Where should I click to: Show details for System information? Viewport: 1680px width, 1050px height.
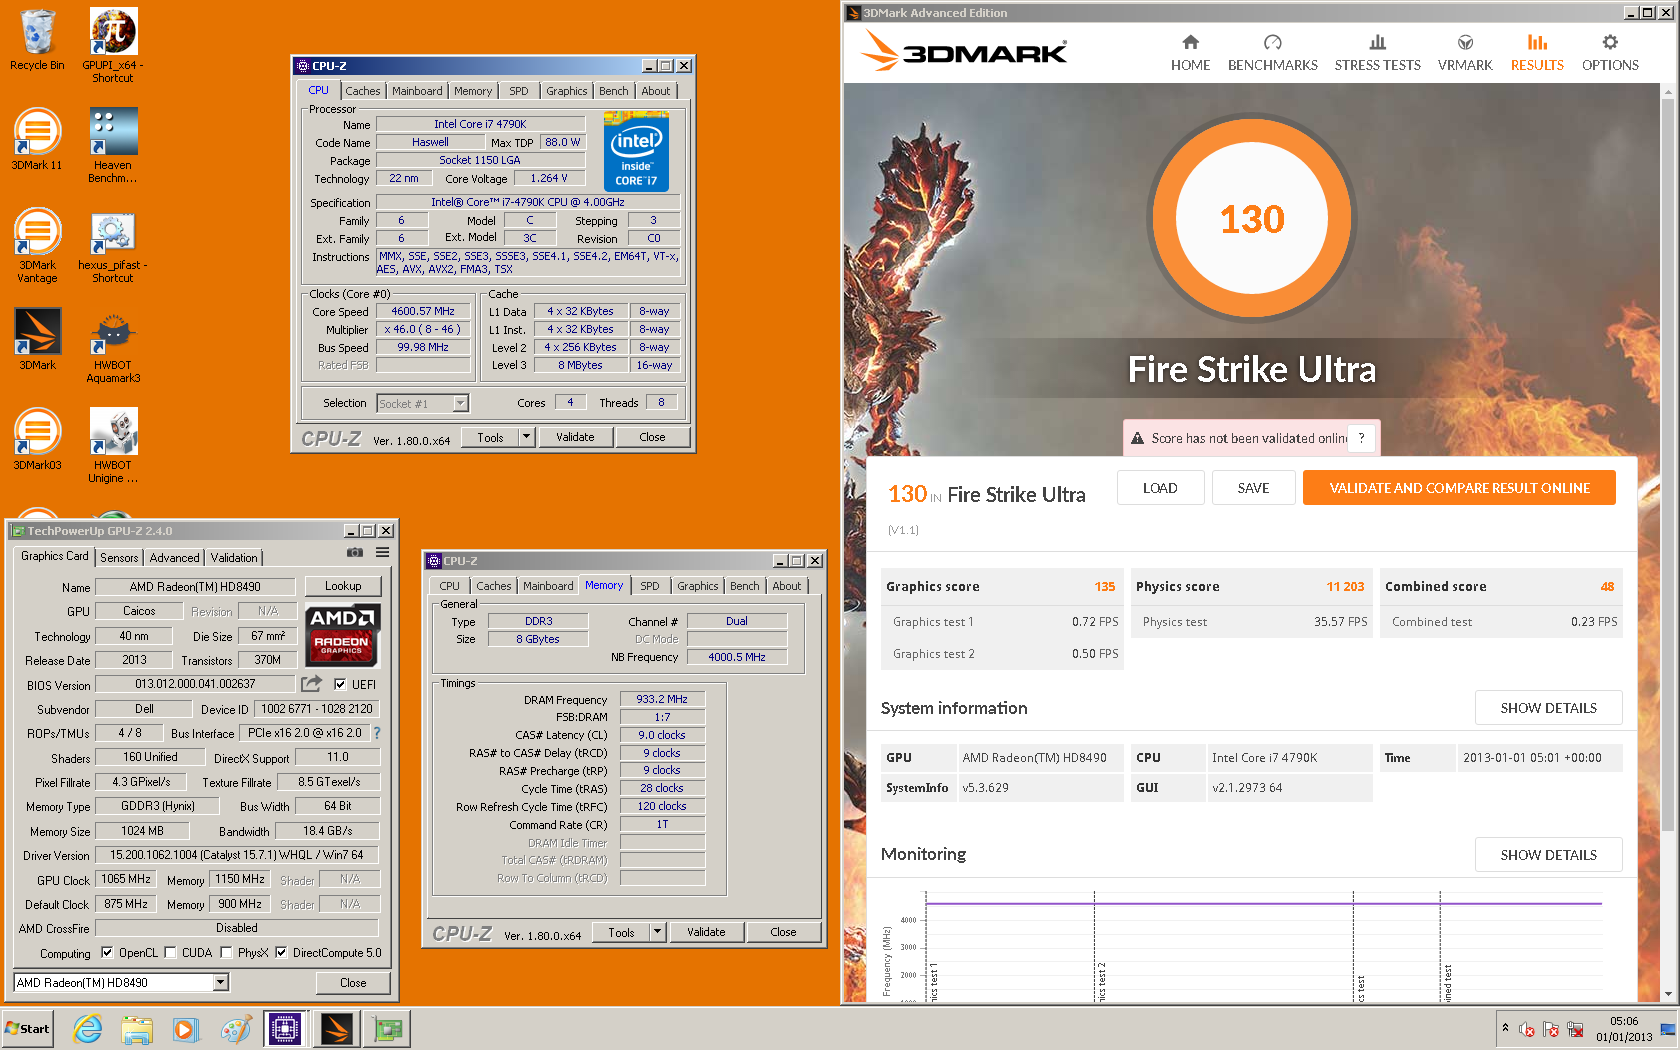point(1548,708)
